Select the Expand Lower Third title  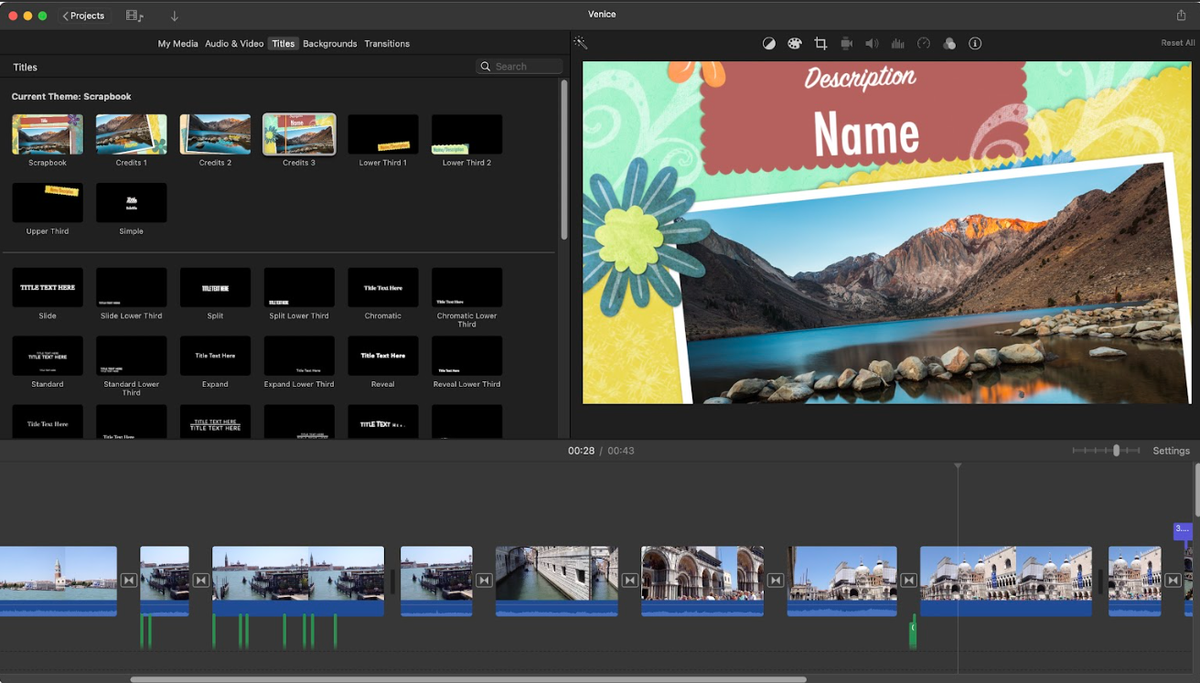[x=299, y=356]
